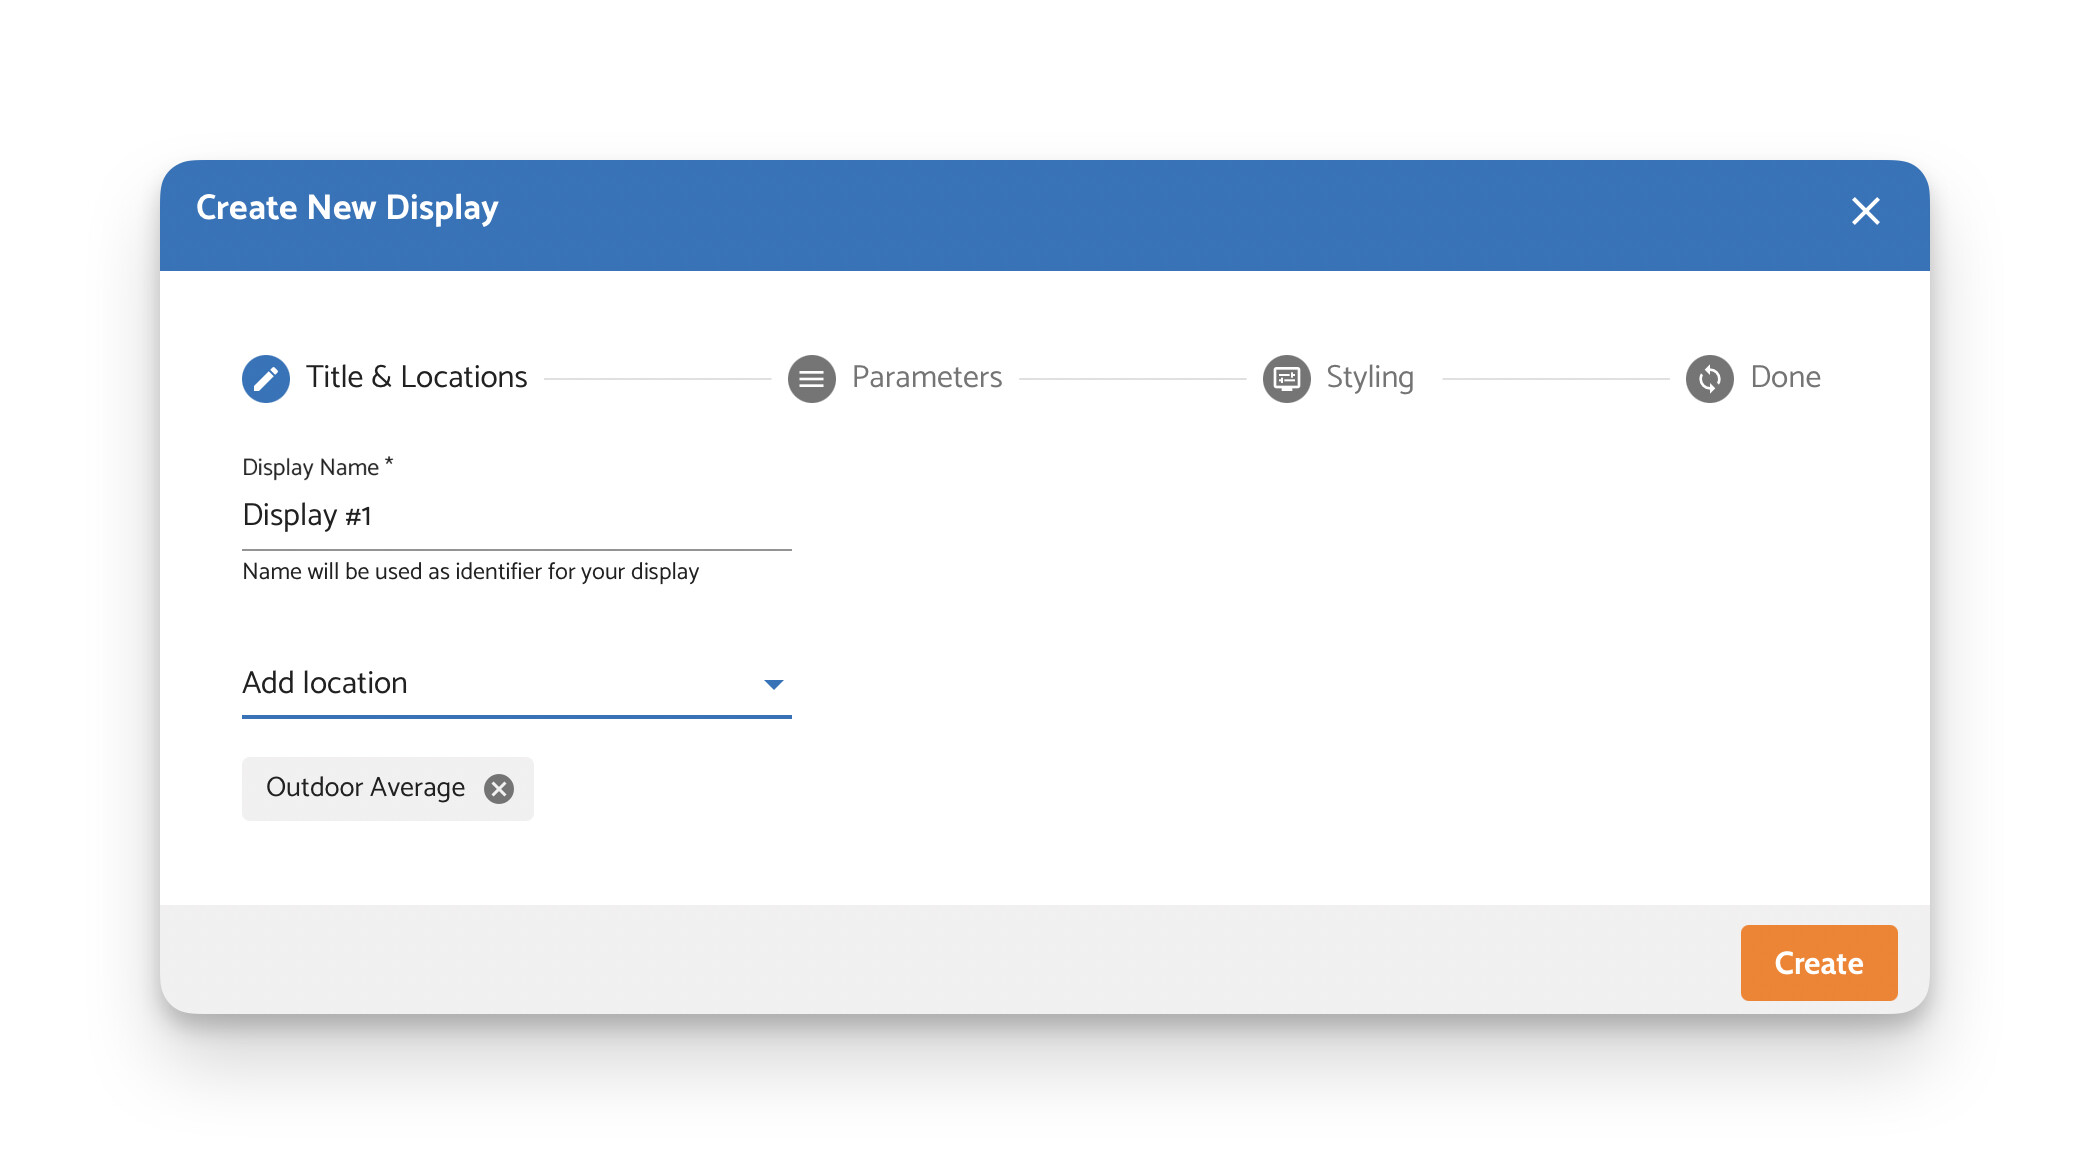Jump to the Parameters step label
This screenshot has width=2090, height=1174.
pyautogui.click(x=926, y=377)
